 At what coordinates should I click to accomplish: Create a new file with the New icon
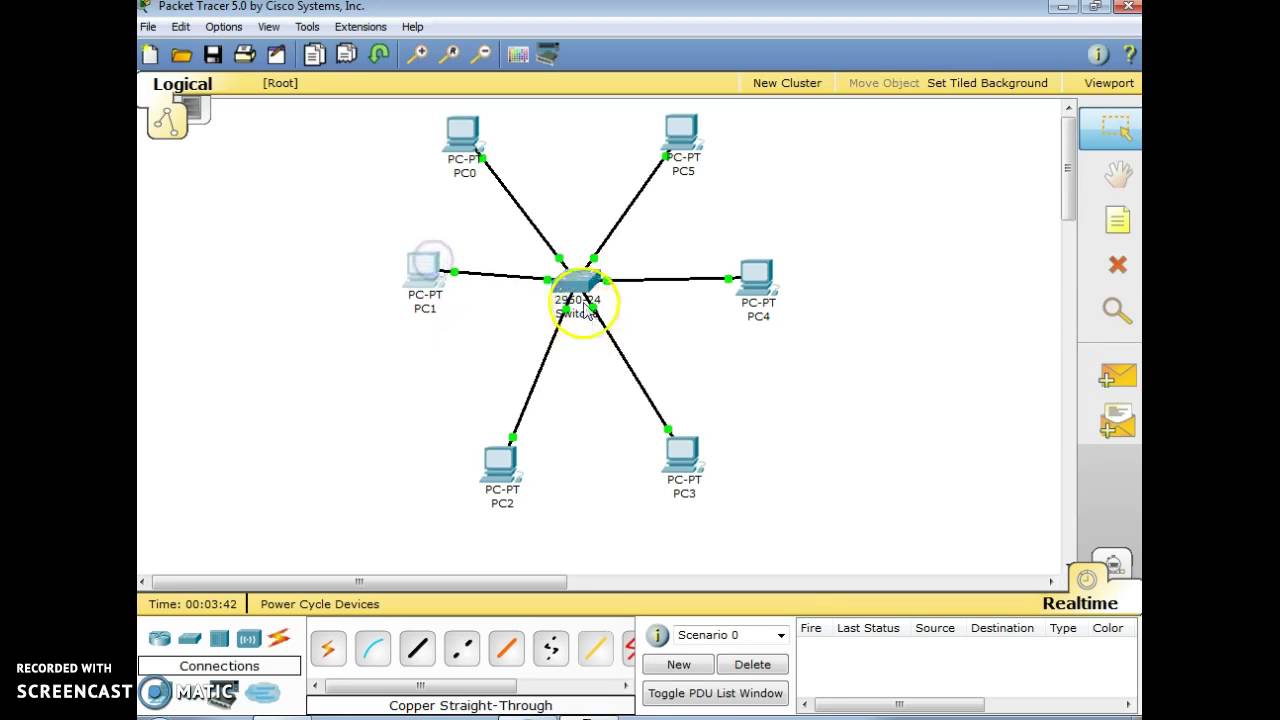click(x=150, y=55)
